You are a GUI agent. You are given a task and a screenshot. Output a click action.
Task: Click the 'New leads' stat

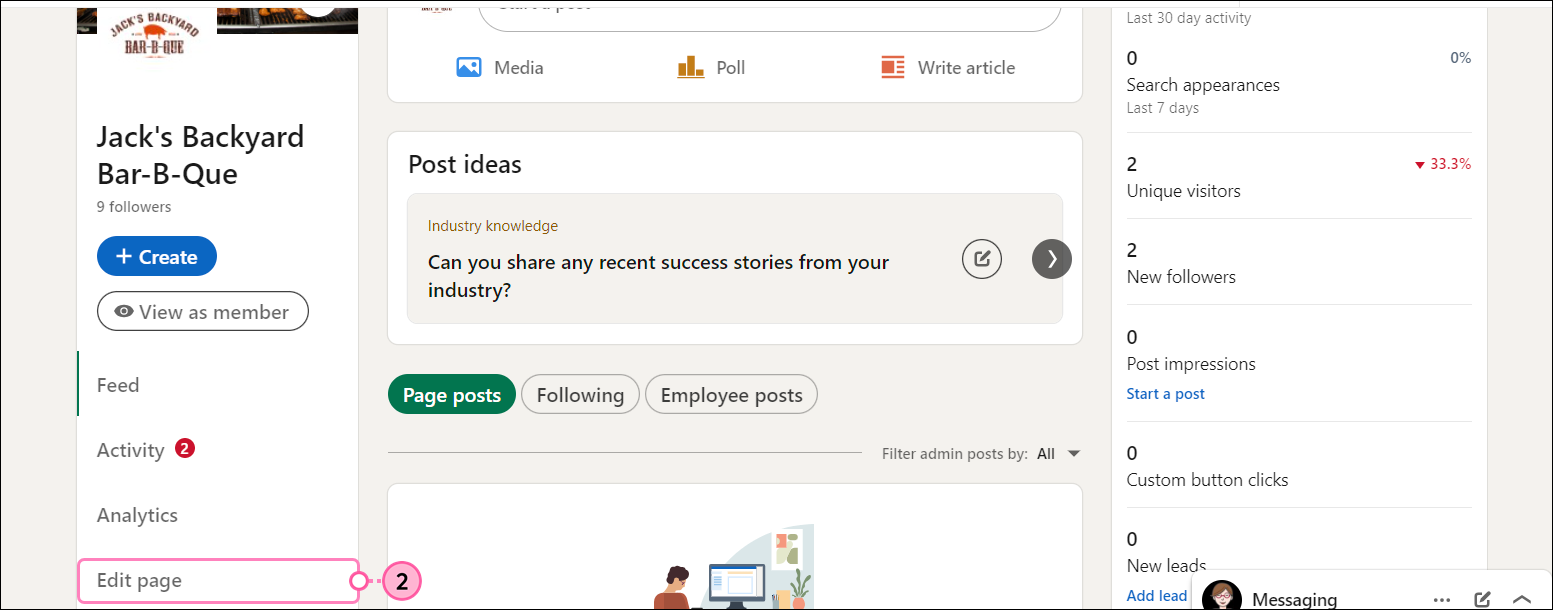(1166, 565)
